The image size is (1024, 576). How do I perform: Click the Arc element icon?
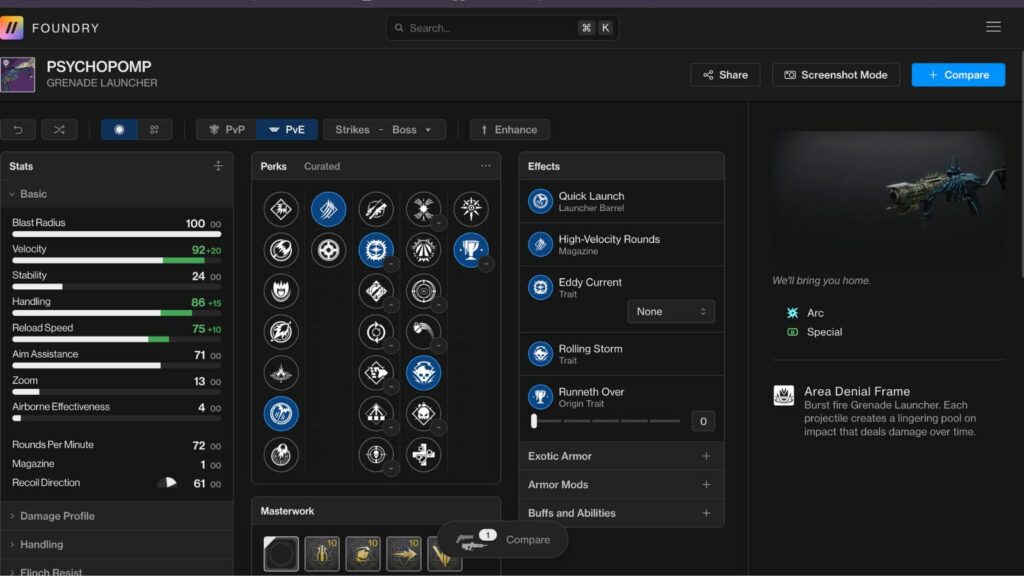click(792, 313)
